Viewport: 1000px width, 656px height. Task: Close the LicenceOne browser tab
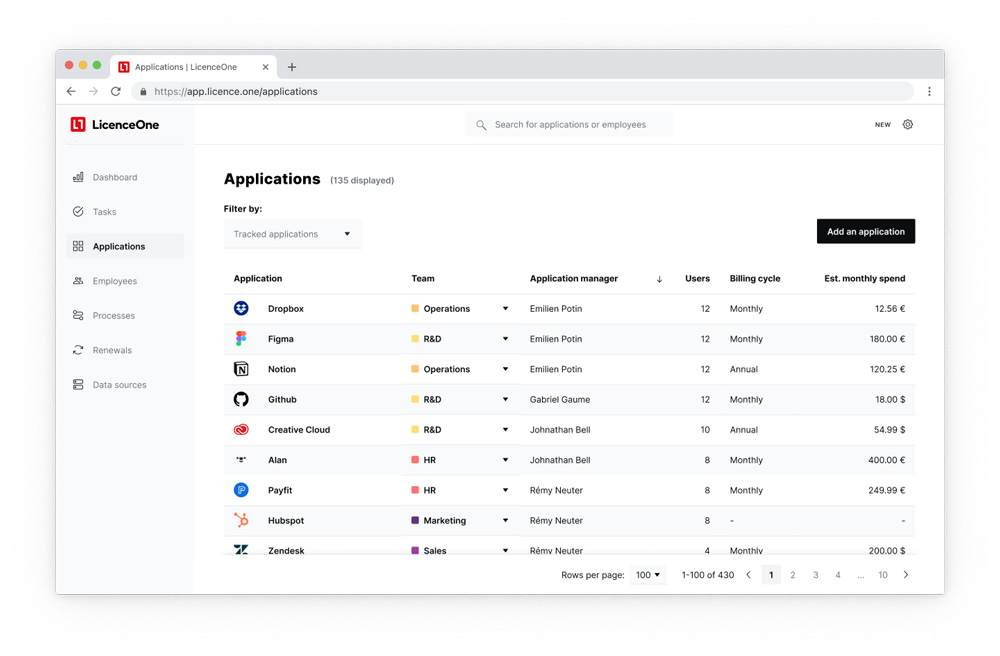tap(265, 67)
